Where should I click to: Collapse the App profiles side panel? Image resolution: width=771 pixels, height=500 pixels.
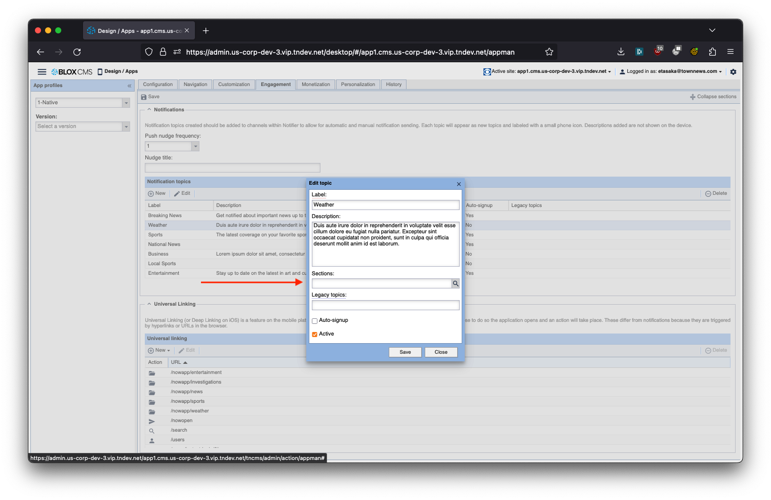(x=129, y=86)
